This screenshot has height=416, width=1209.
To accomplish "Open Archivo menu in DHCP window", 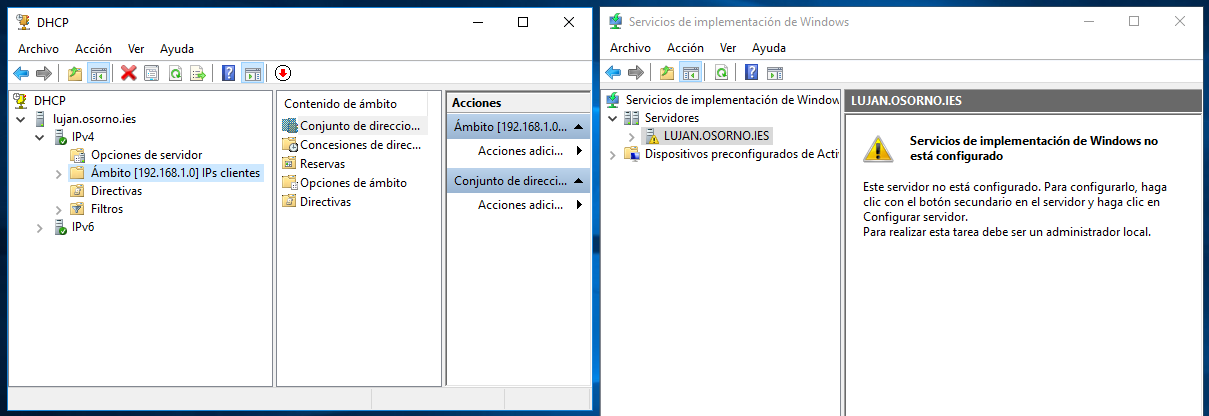I will (x=38, y=48).
